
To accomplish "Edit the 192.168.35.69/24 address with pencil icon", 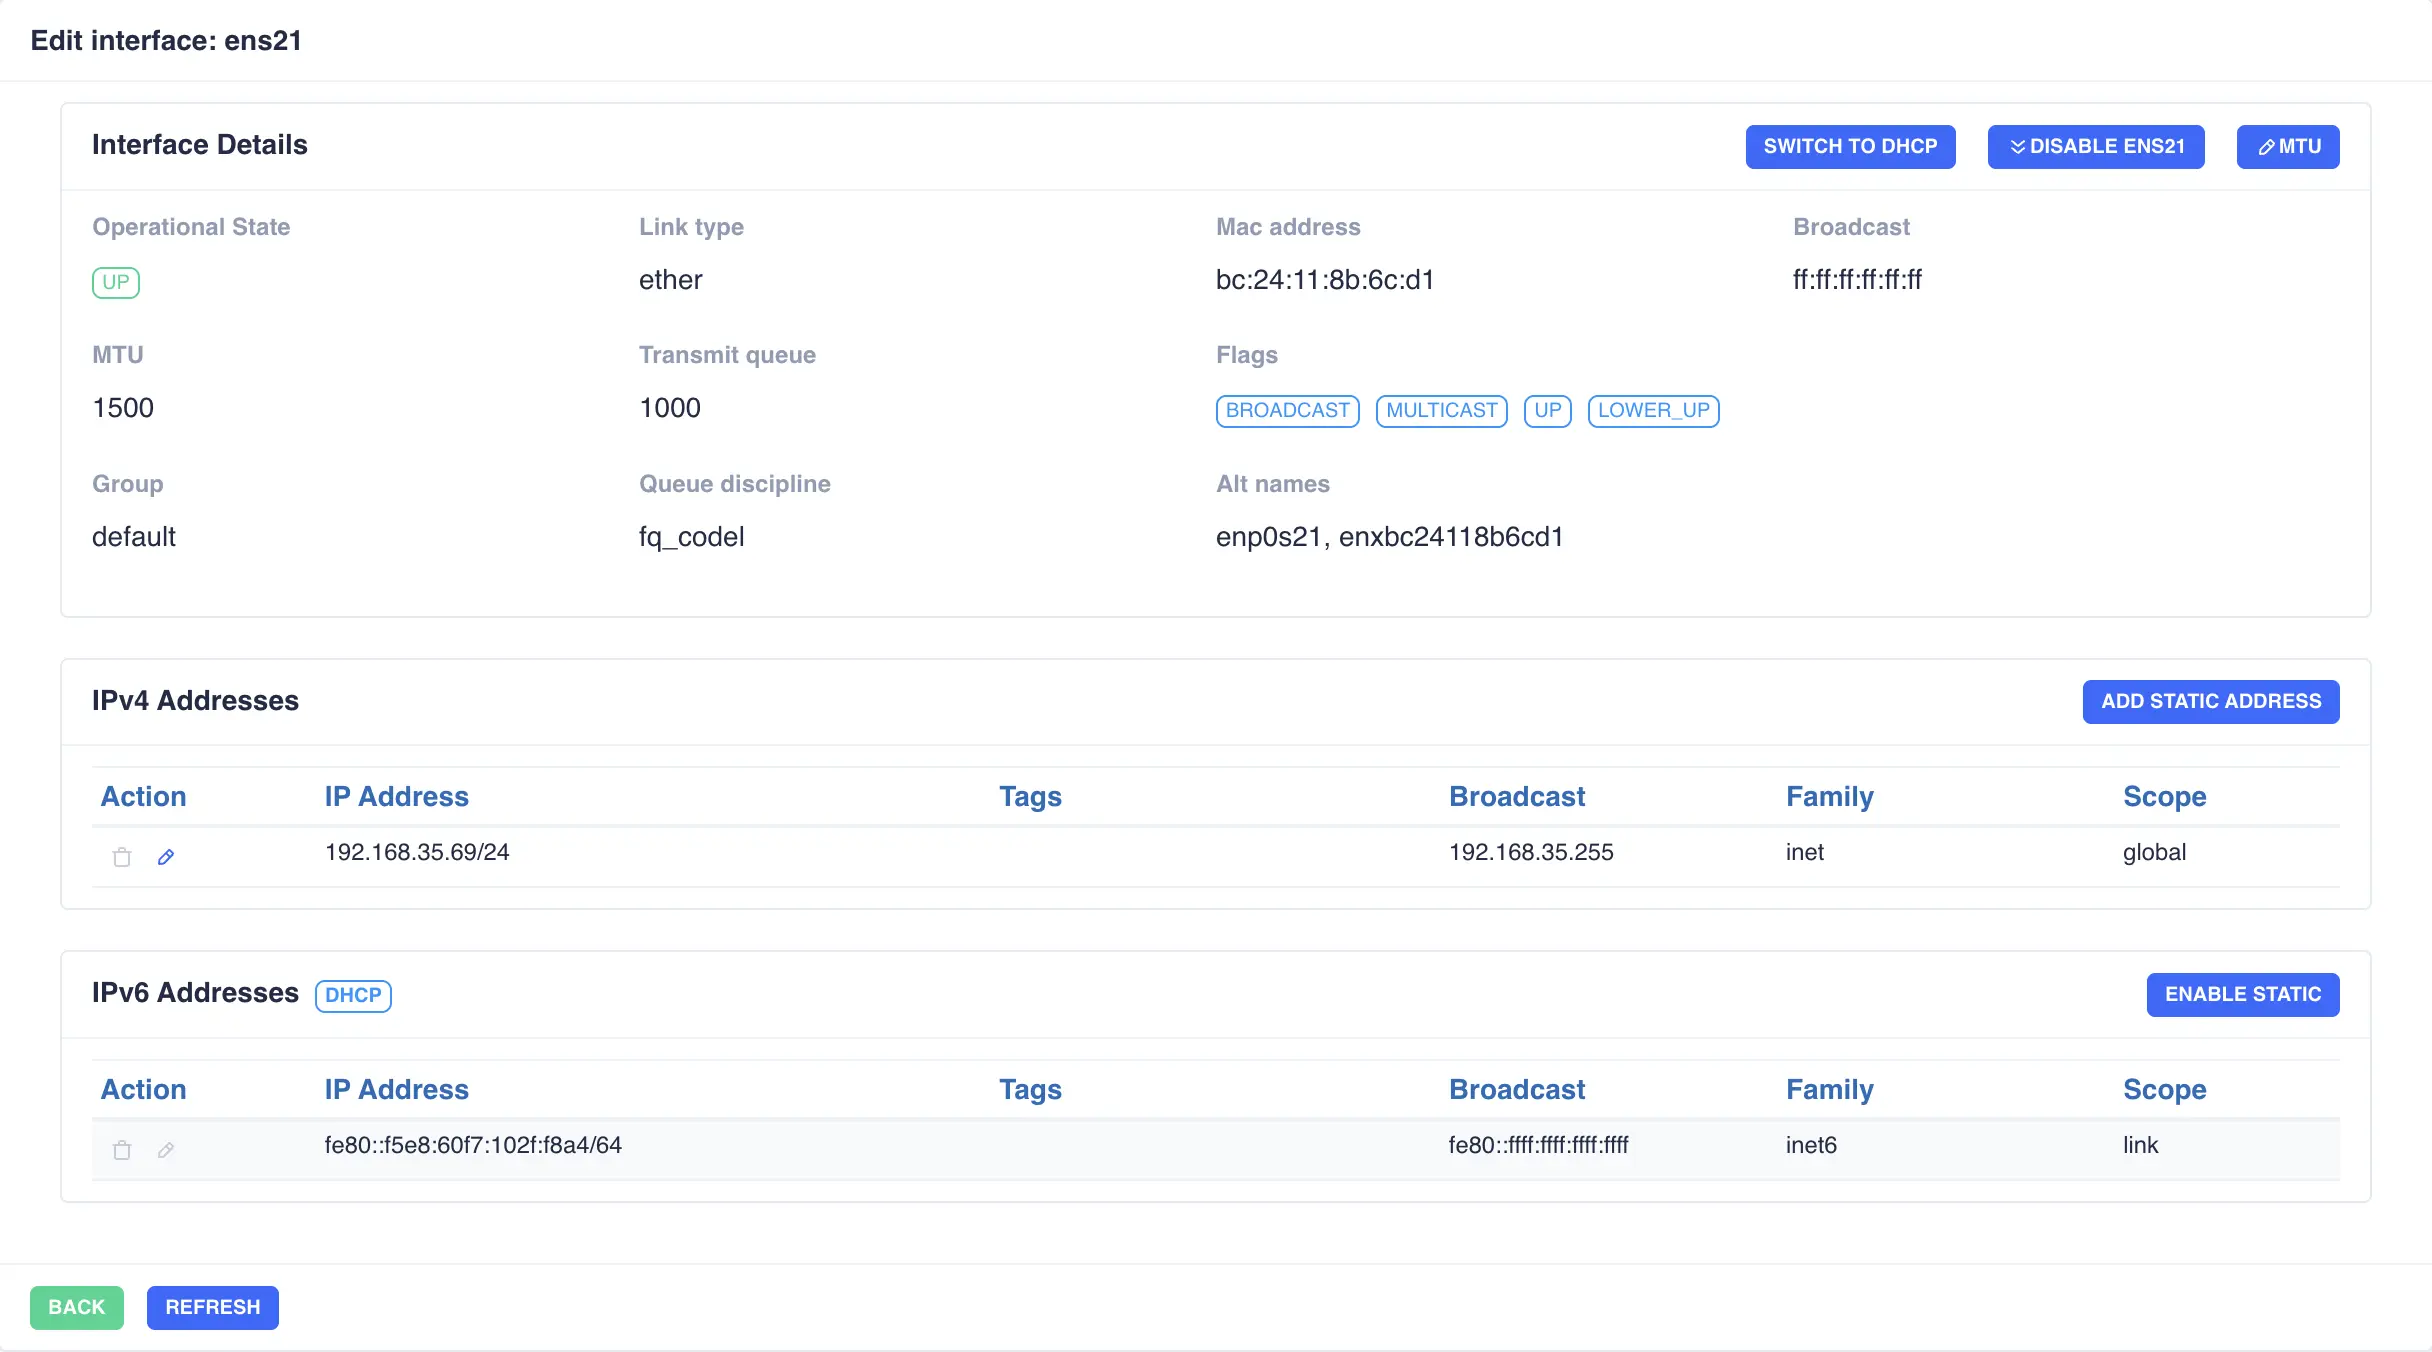I will tap(166, 857).
